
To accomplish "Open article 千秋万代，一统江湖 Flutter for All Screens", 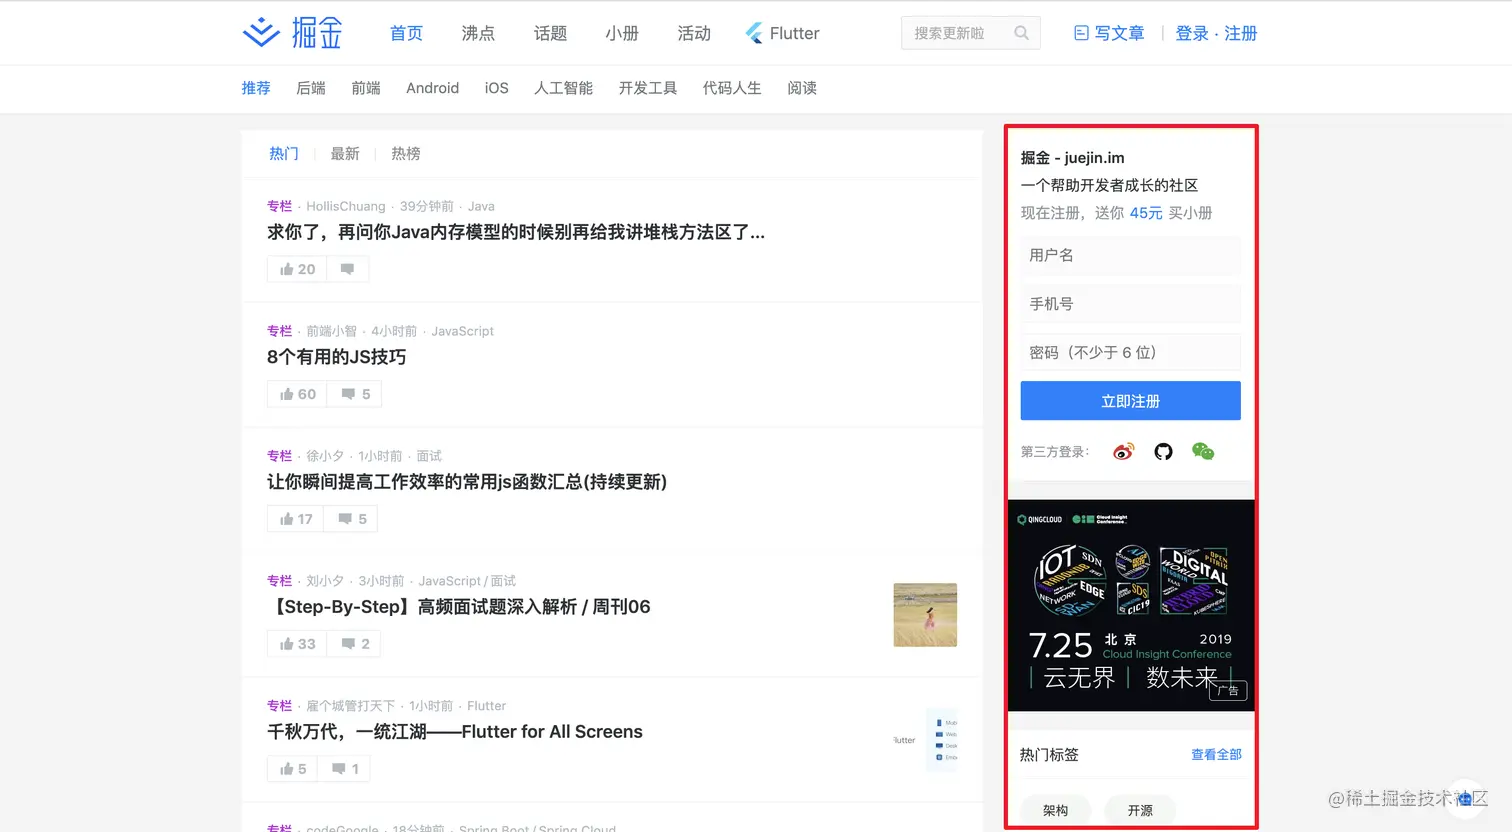I will coord(455,732).
